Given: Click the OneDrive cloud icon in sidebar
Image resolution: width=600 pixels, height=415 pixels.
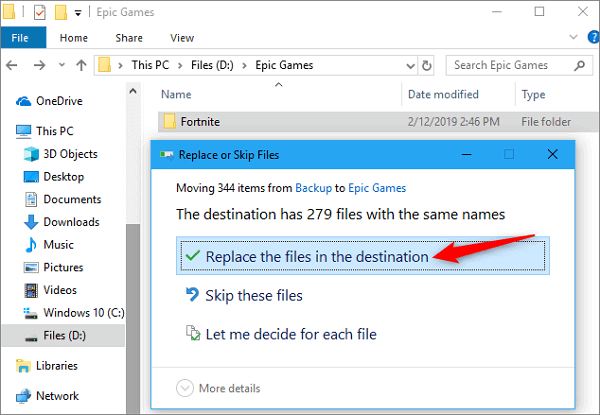Looking at the screenshot, I should (23, 101).
